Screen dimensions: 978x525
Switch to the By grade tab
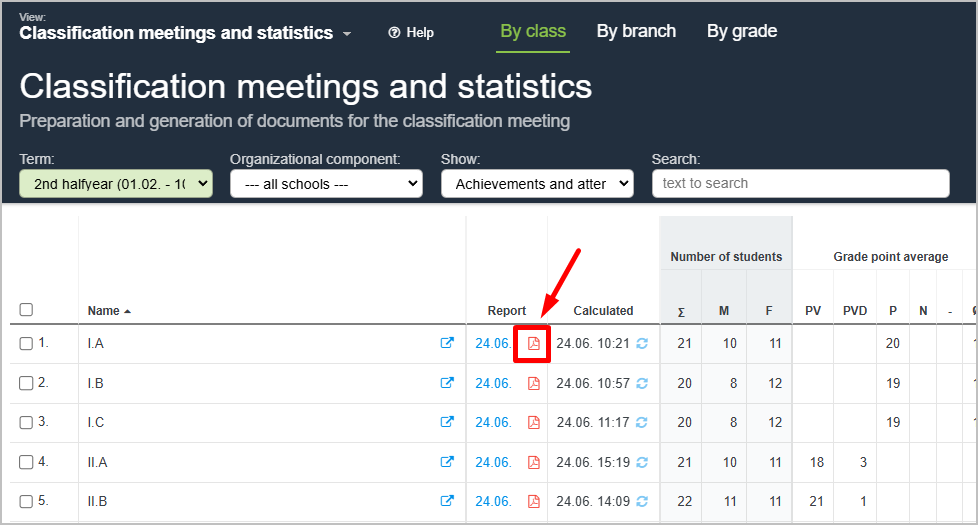click(x=741, y=31)
